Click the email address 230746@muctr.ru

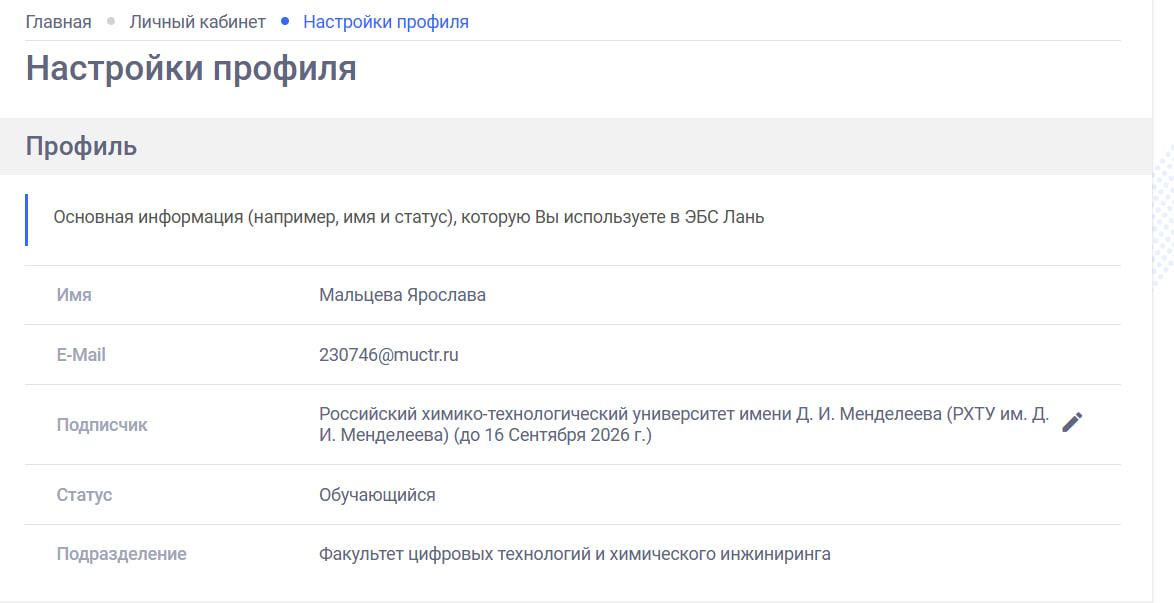388,355
